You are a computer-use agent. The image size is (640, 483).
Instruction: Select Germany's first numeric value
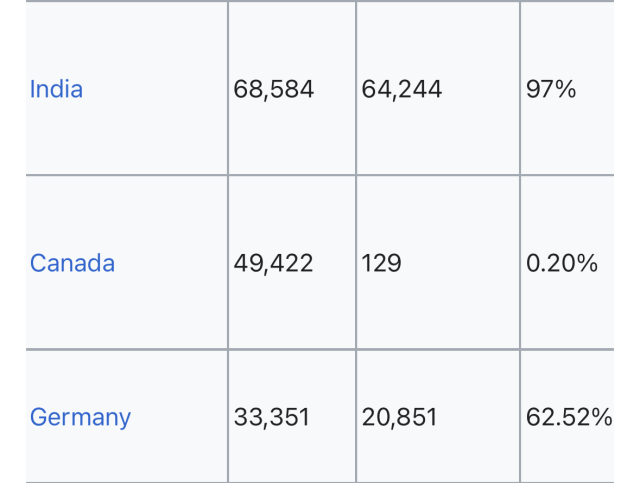tap(273, 417)
